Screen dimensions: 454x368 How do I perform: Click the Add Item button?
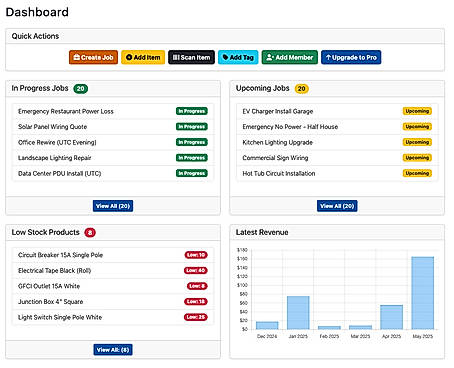point(143,57)
